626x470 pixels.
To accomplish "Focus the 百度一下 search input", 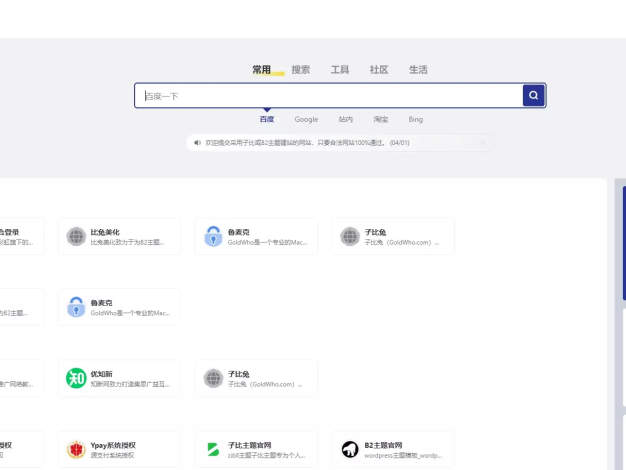I will (x=329, y=95).
